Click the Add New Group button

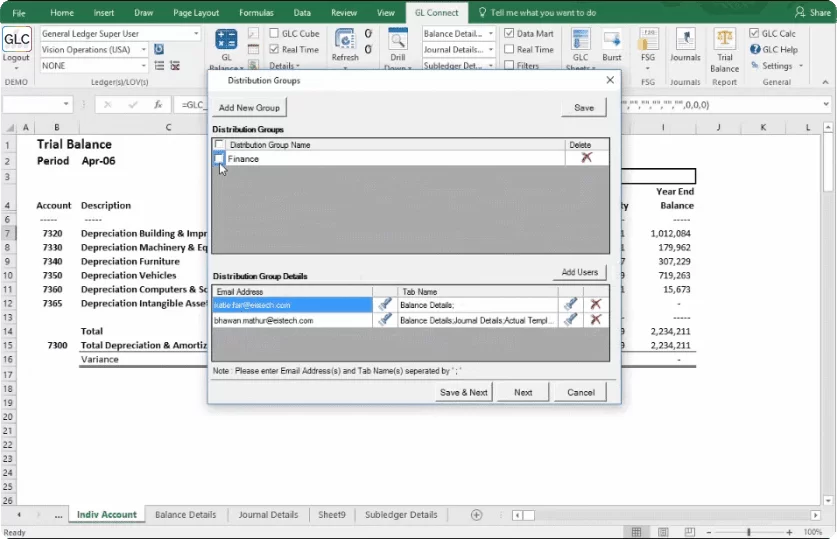[x=250, y=108]
